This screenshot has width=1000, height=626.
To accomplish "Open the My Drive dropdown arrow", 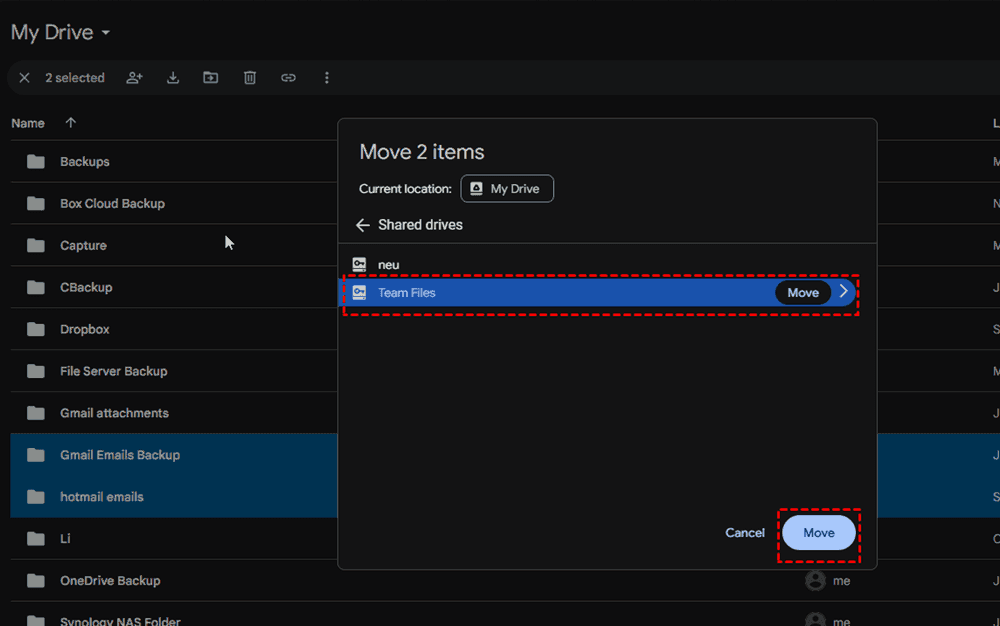I will tap(106, 33).
